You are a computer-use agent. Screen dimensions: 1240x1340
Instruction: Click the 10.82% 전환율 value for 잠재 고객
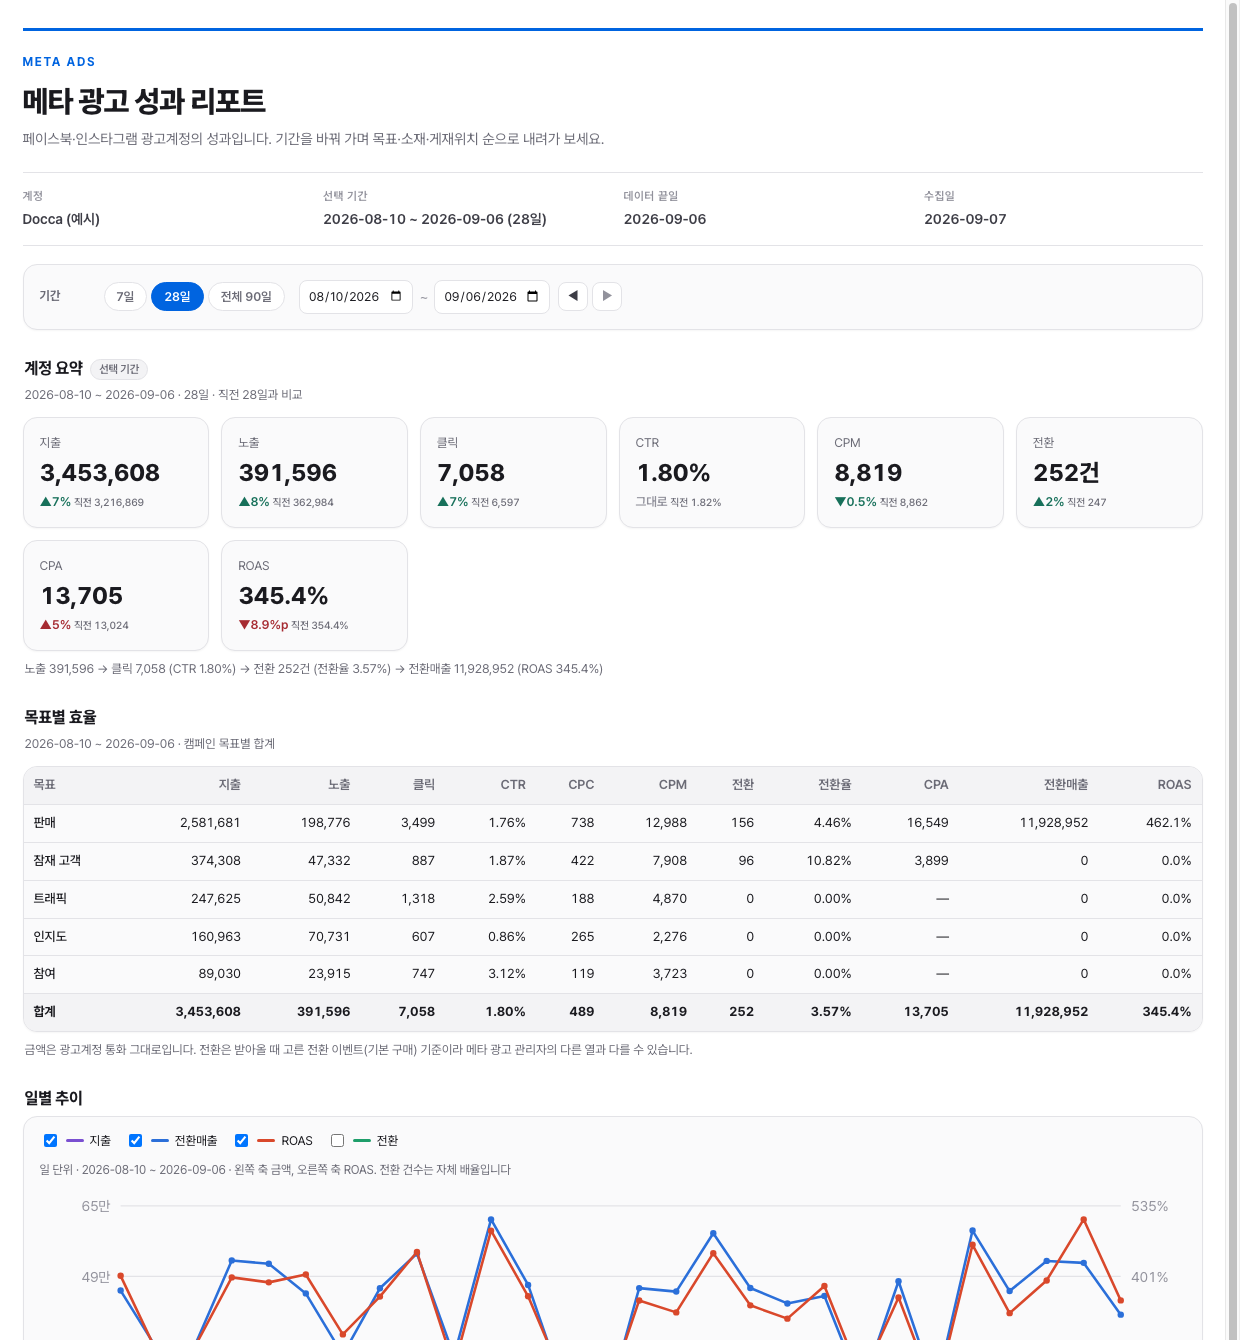point(829,861)
